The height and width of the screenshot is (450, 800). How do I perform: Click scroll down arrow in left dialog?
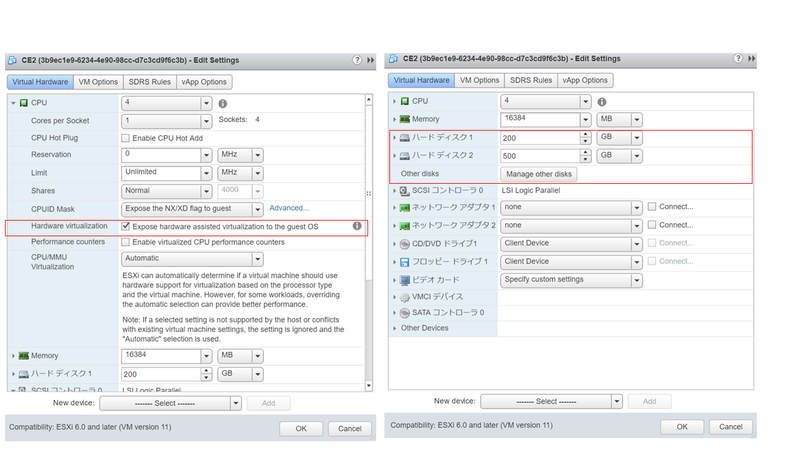(369, 386)
